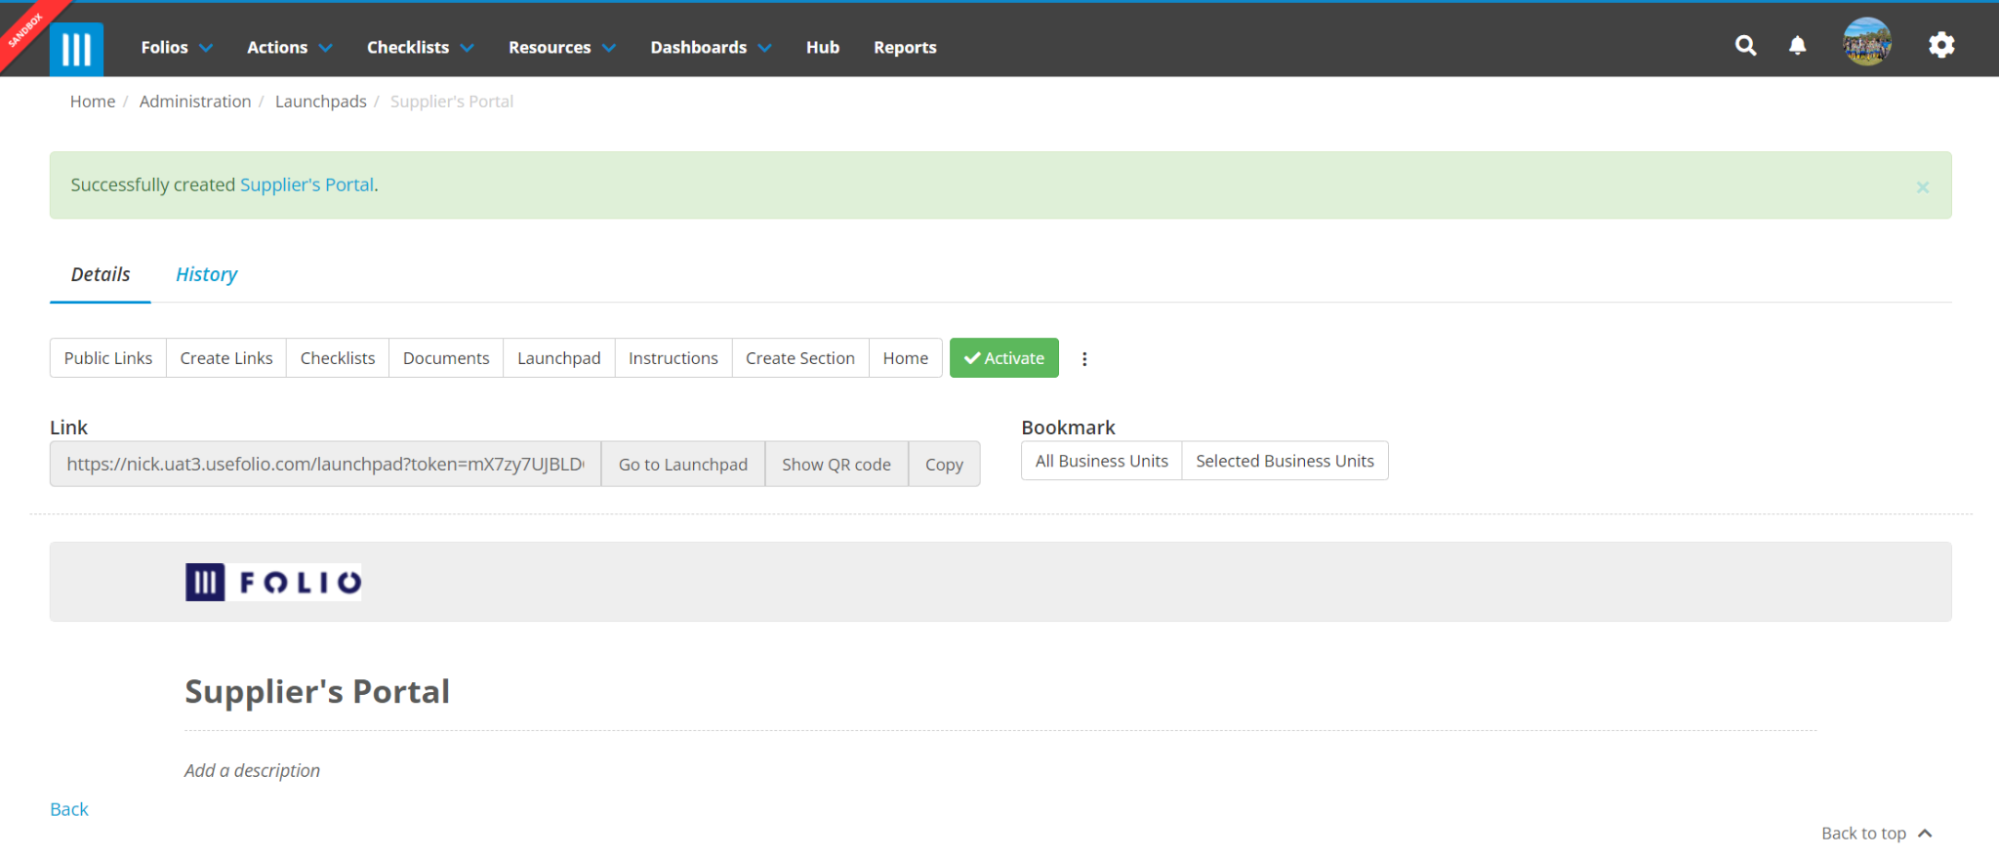Expand the Actions dropdown menu
The height and width of the screenshot is (861, 1999).
tap(289, 47)
